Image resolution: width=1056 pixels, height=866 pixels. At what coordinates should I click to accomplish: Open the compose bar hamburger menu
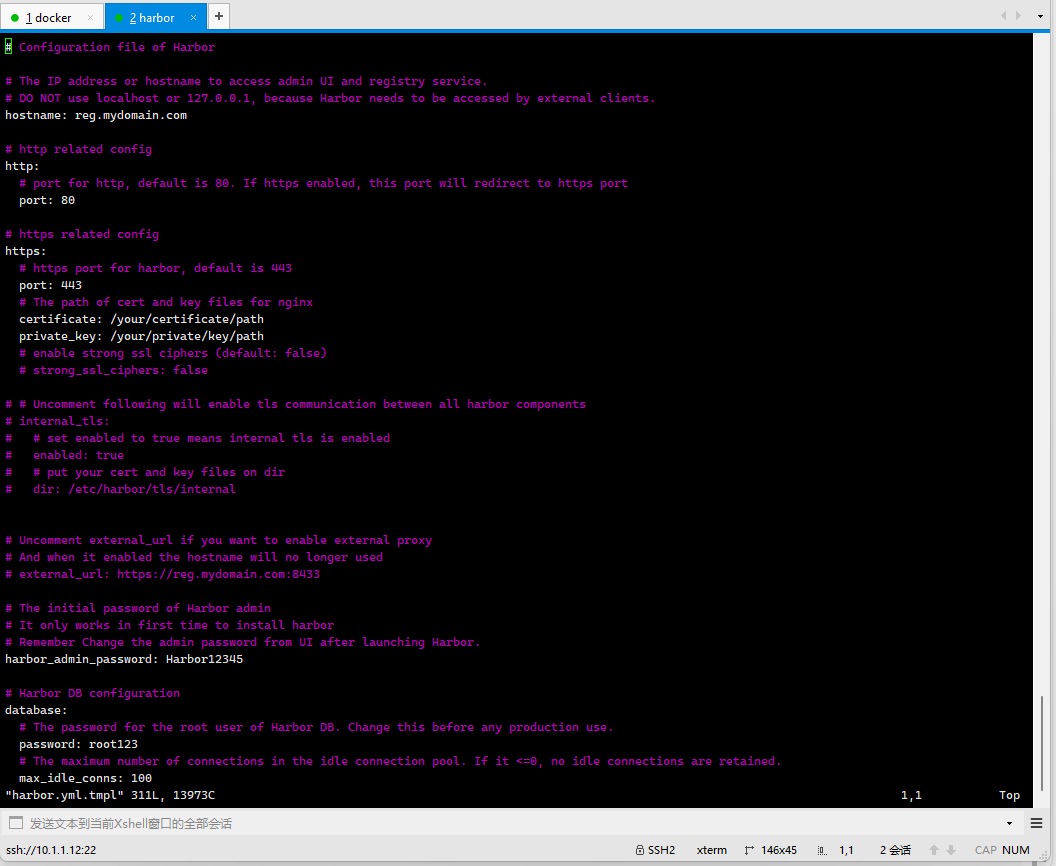click(1036, 823)
